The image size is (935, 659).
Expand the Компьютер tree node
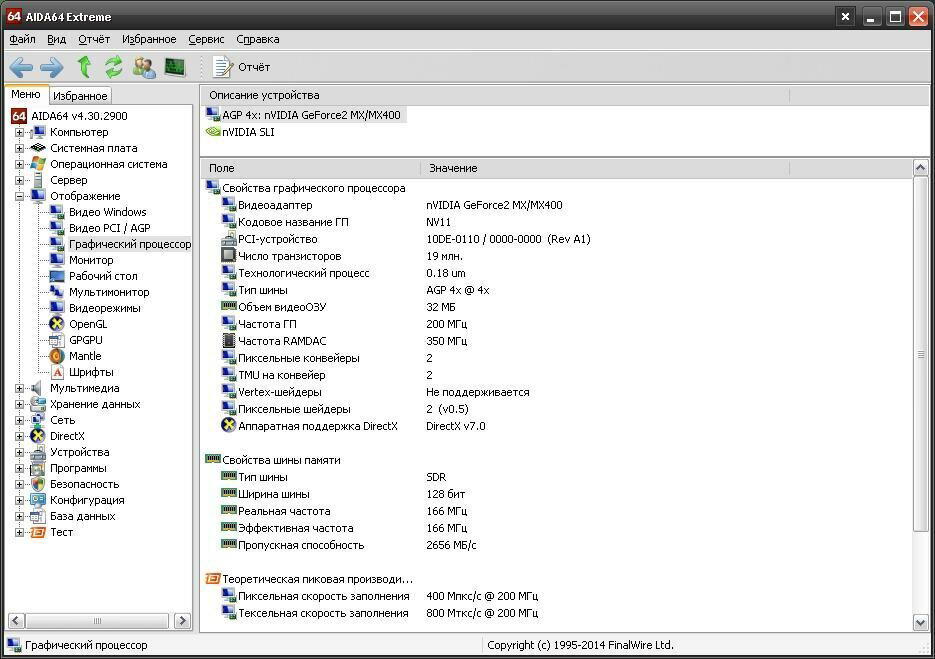(19, 132)
